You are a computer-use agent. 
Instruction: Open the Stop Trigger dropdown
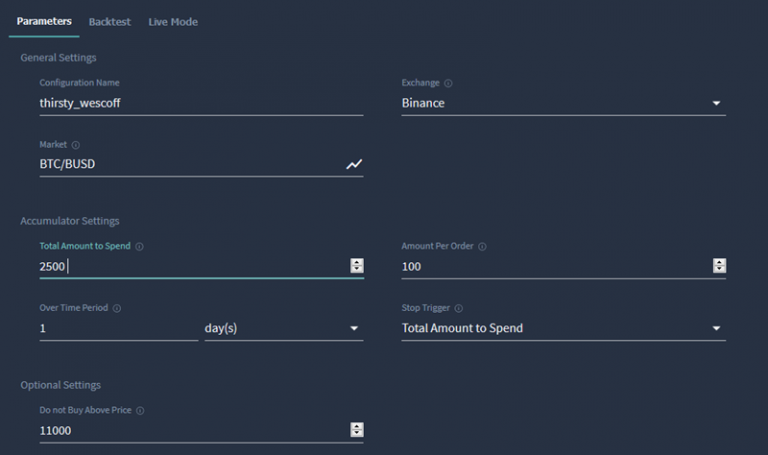(x=564, y=328)
